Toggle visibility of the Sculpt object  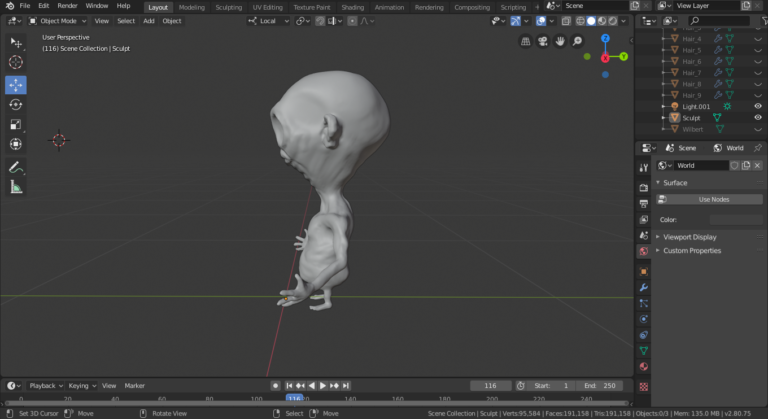[757, 118]
